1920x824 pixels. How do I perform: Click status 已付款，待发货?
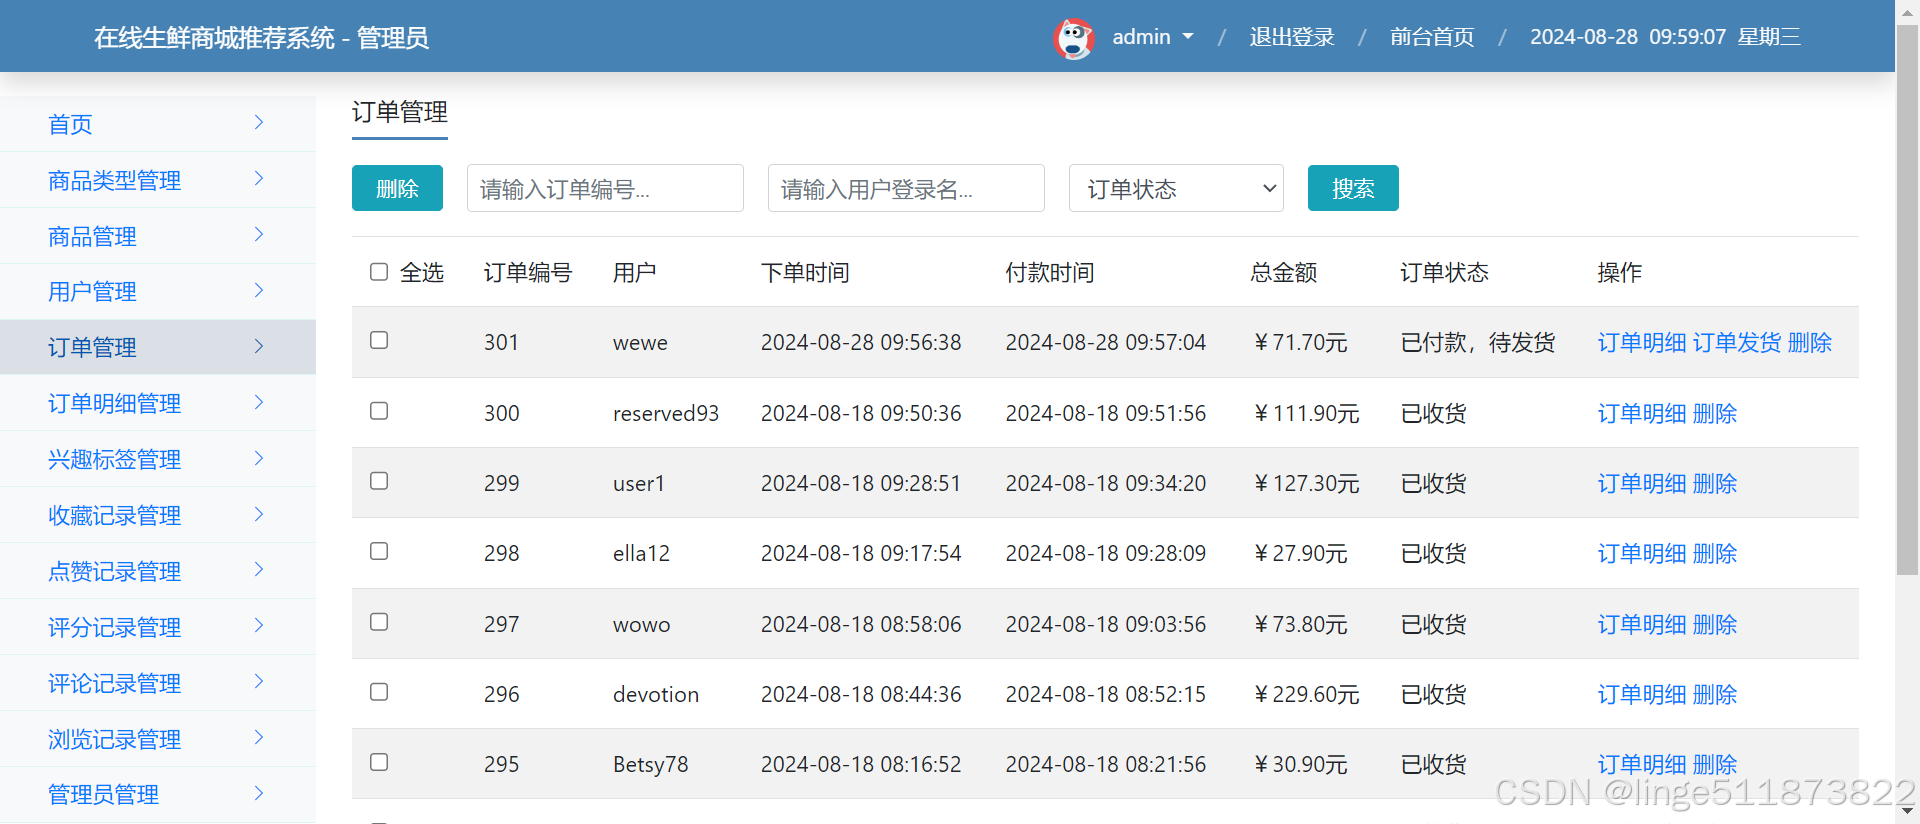[1478, 343]
